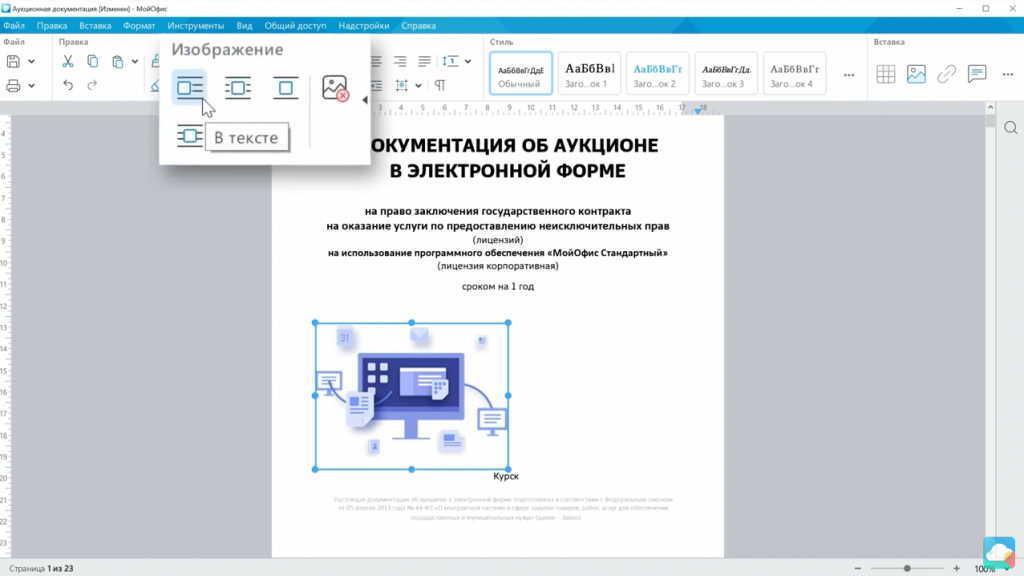The image size is (1024, 576).
Task: Insert an image from the Вставка group
Action: 916,74
